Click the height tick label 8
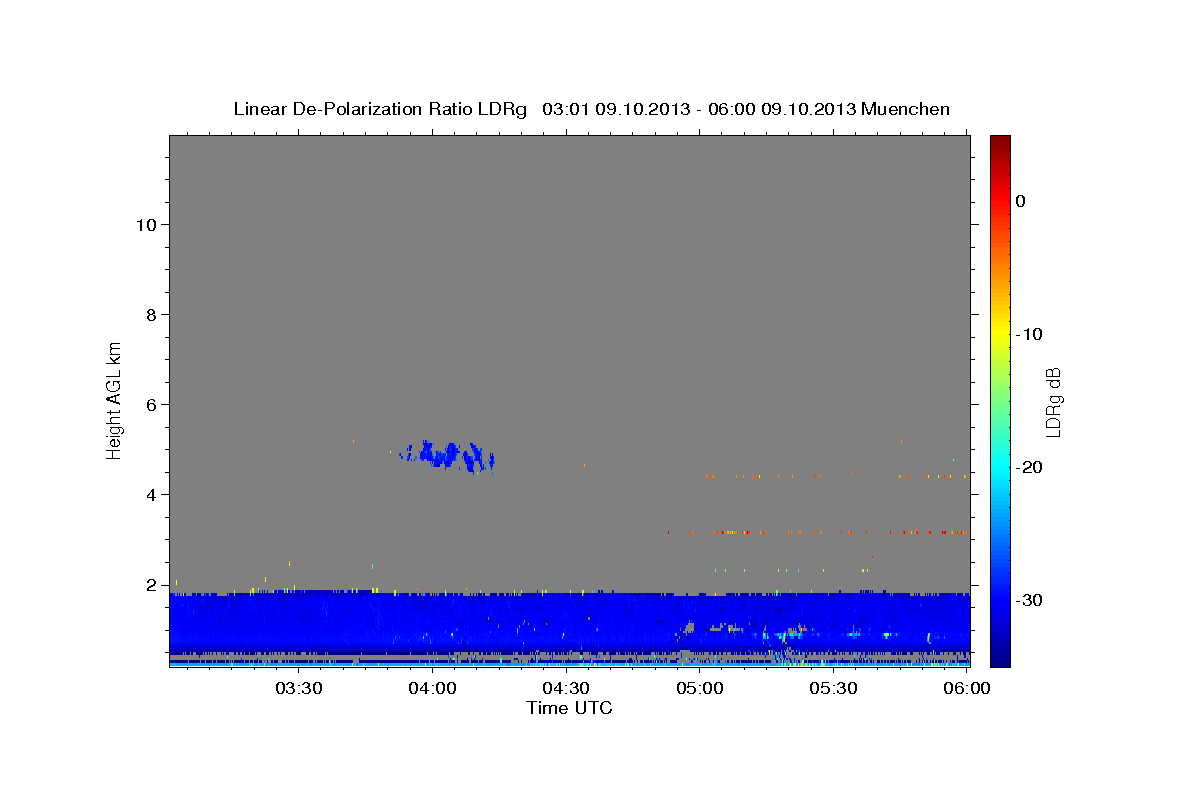This screenshot has height=800, width=1200. 151,315
